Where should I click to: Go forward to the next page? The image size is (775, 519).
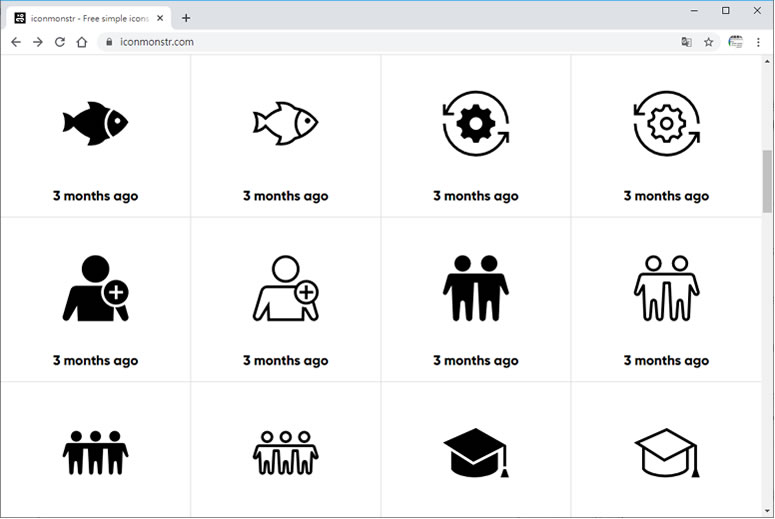pos(38,42)
